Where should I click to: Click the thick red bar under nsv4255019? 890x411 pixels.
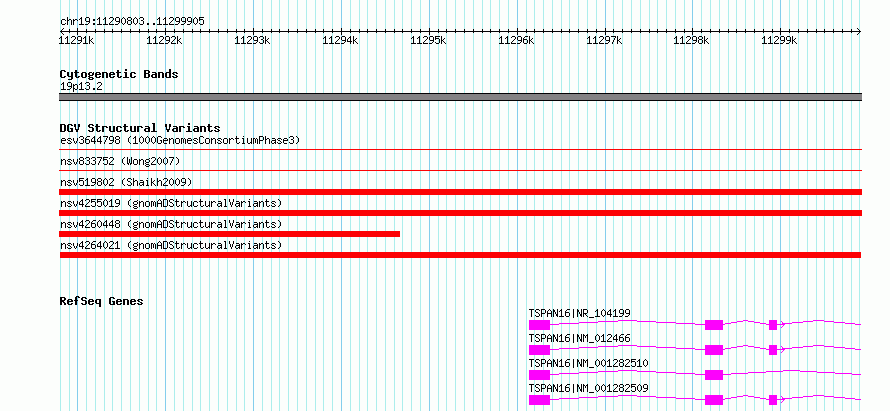460,213
